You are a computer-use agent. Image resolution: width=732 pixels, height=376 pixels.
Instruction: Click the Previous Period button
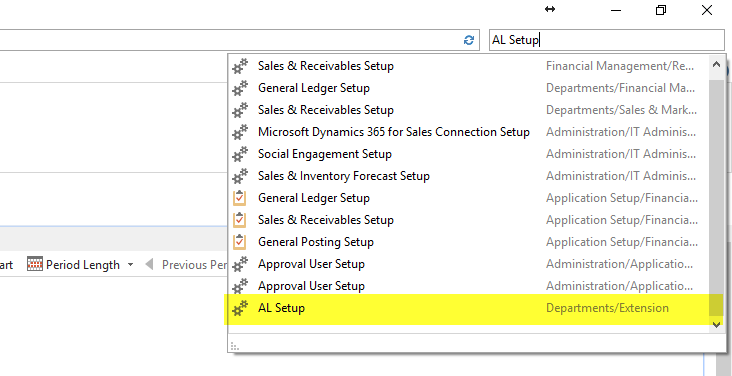(x=187, y=265)
